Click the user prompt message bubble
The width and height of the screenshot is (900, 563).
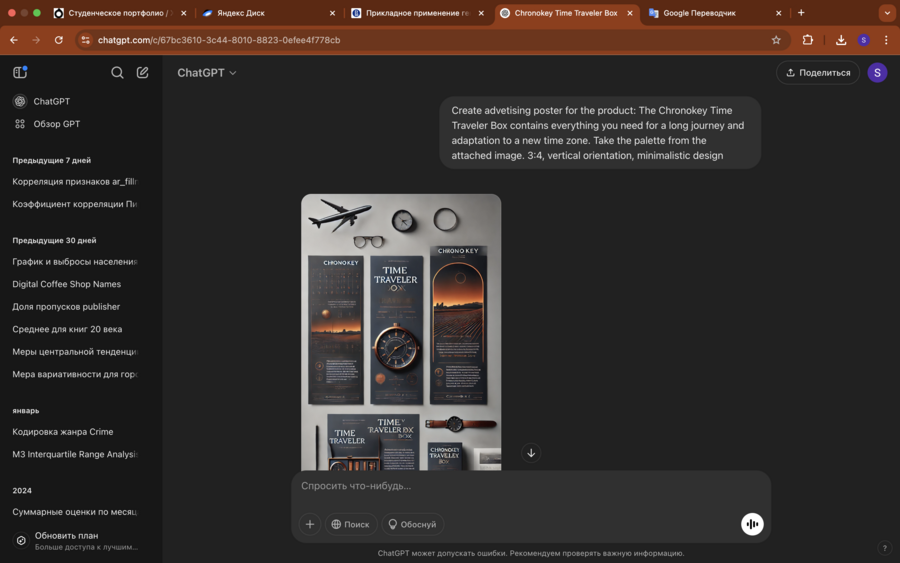(x=600, y=133)
